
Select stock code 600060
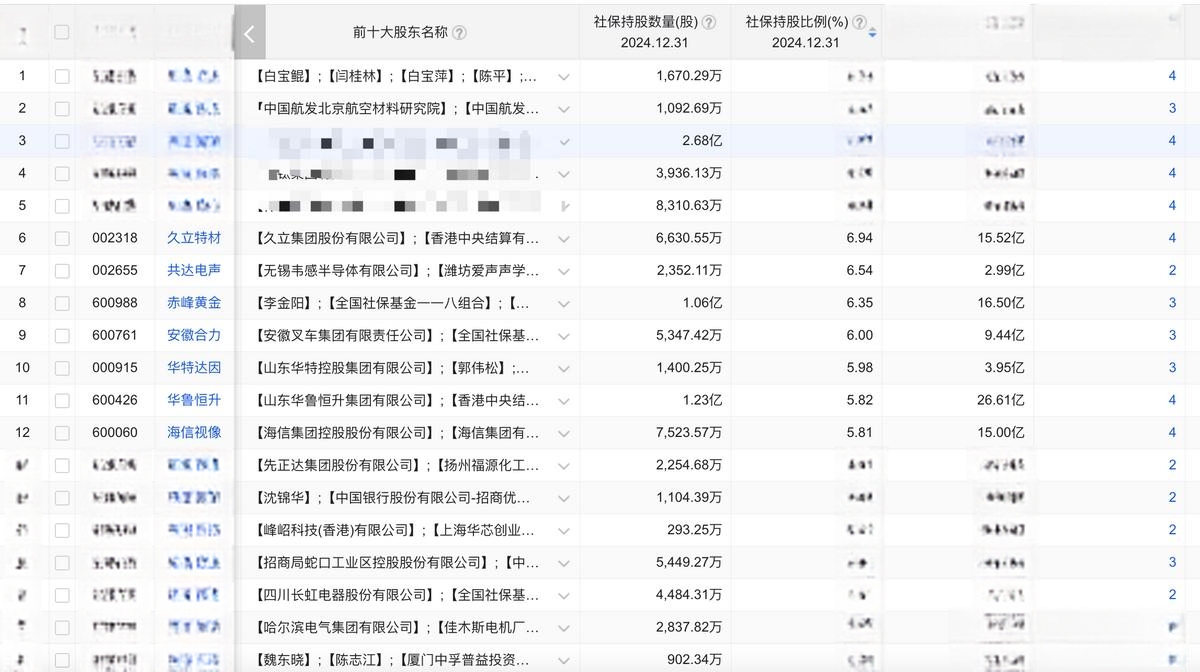[x=115, y=433]
